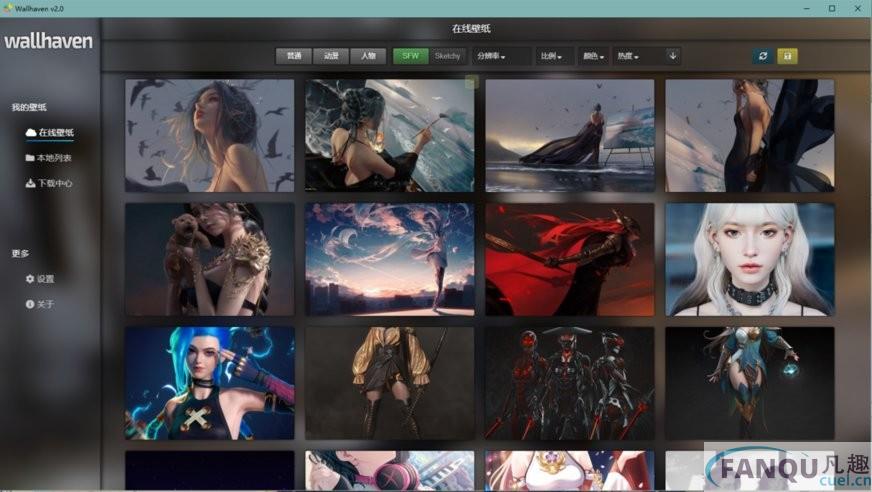872x492 pixels.
Task: Toggle the 普通 category filter
Action: pos(294,56)
